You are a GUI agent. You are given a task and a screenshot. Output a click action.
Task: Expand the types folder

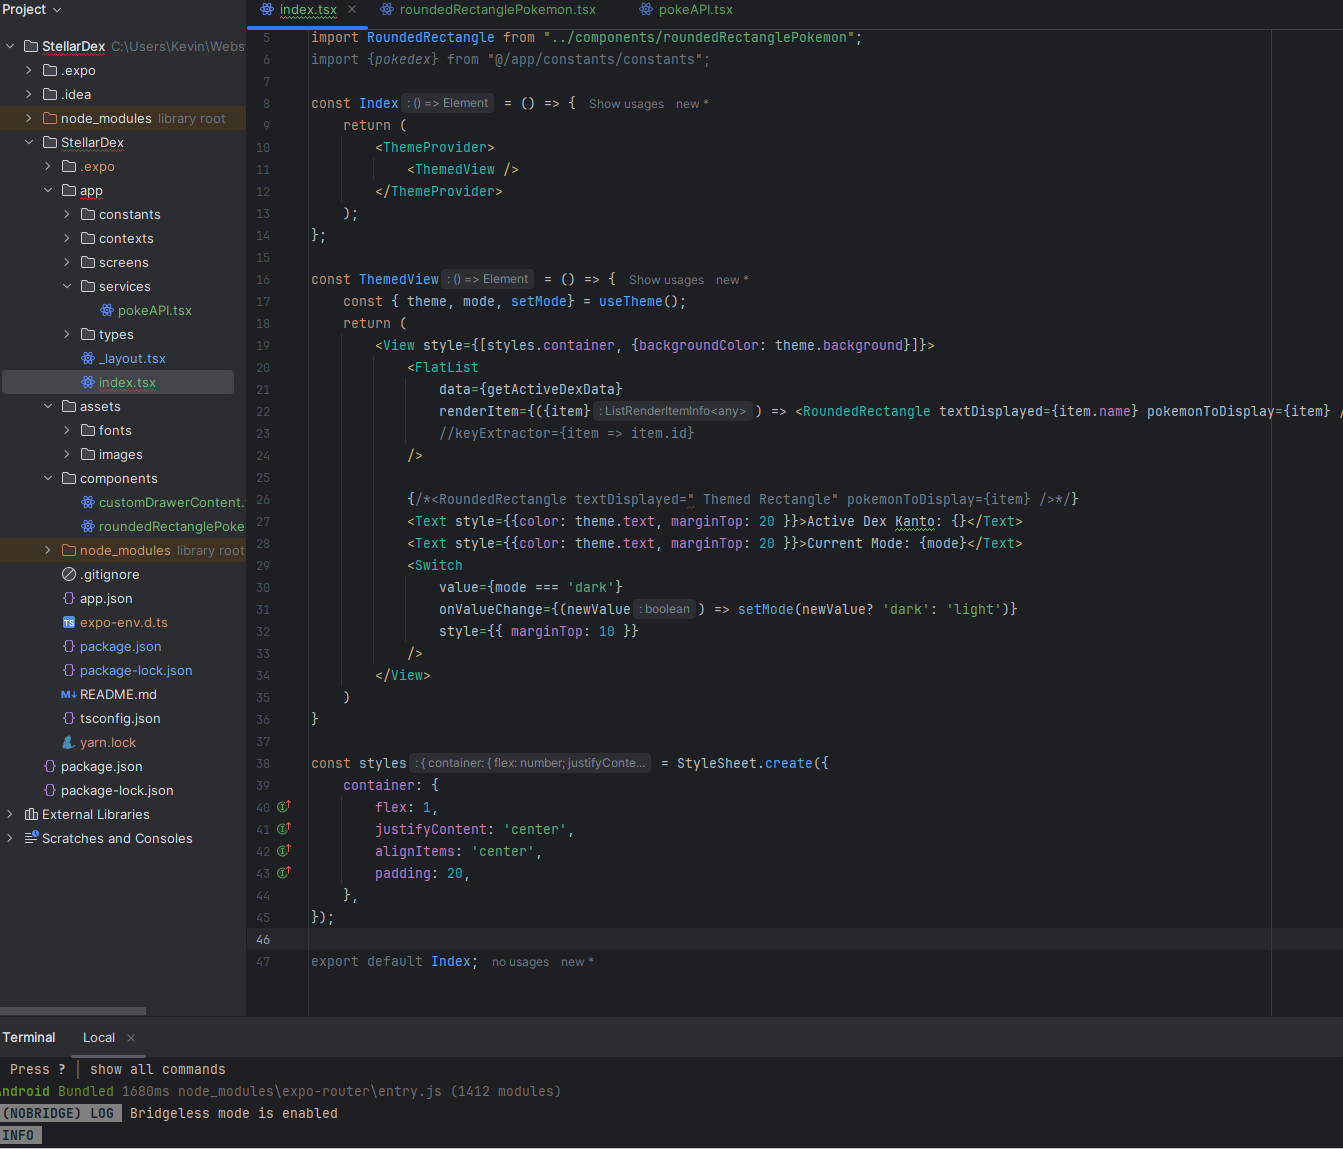(x=67, y=334)
